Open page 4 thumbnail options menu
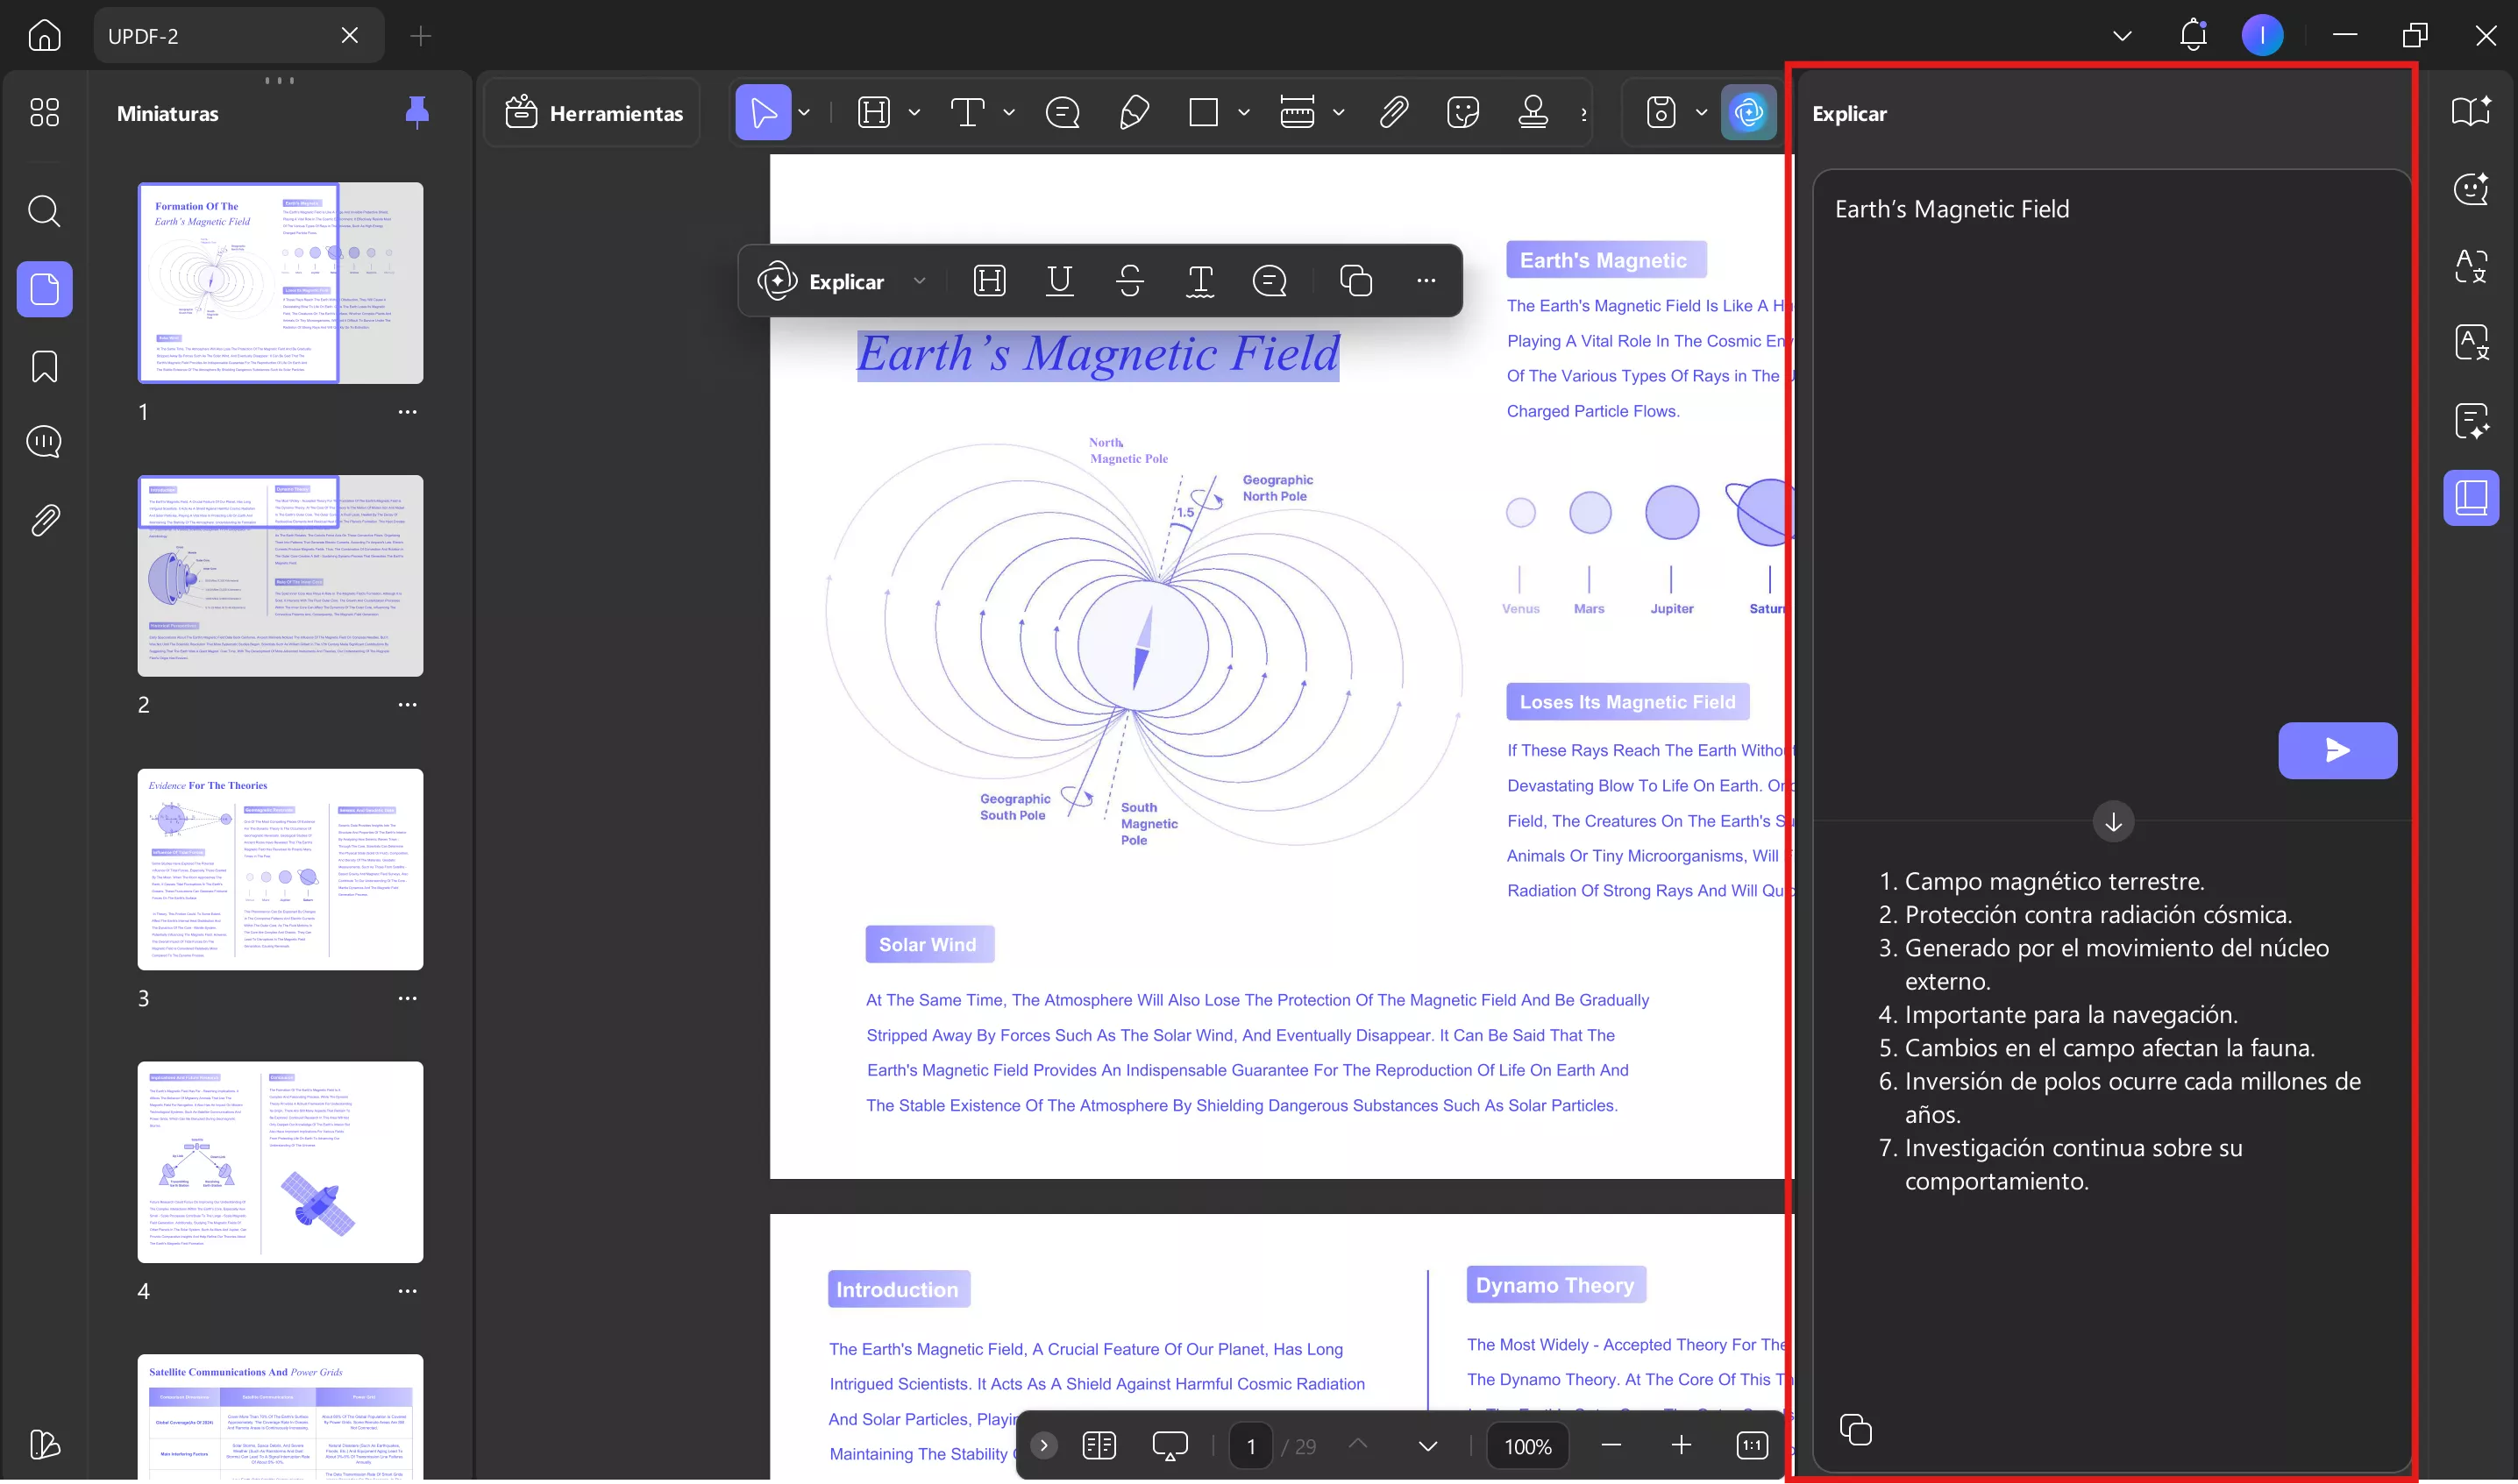The image size is (2518, 1484). [407, 1291]
